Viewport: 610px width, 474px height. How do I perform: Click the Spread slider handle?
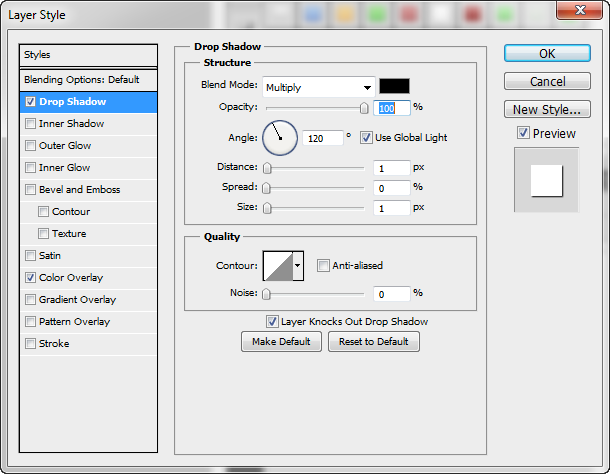pos(266,188)
